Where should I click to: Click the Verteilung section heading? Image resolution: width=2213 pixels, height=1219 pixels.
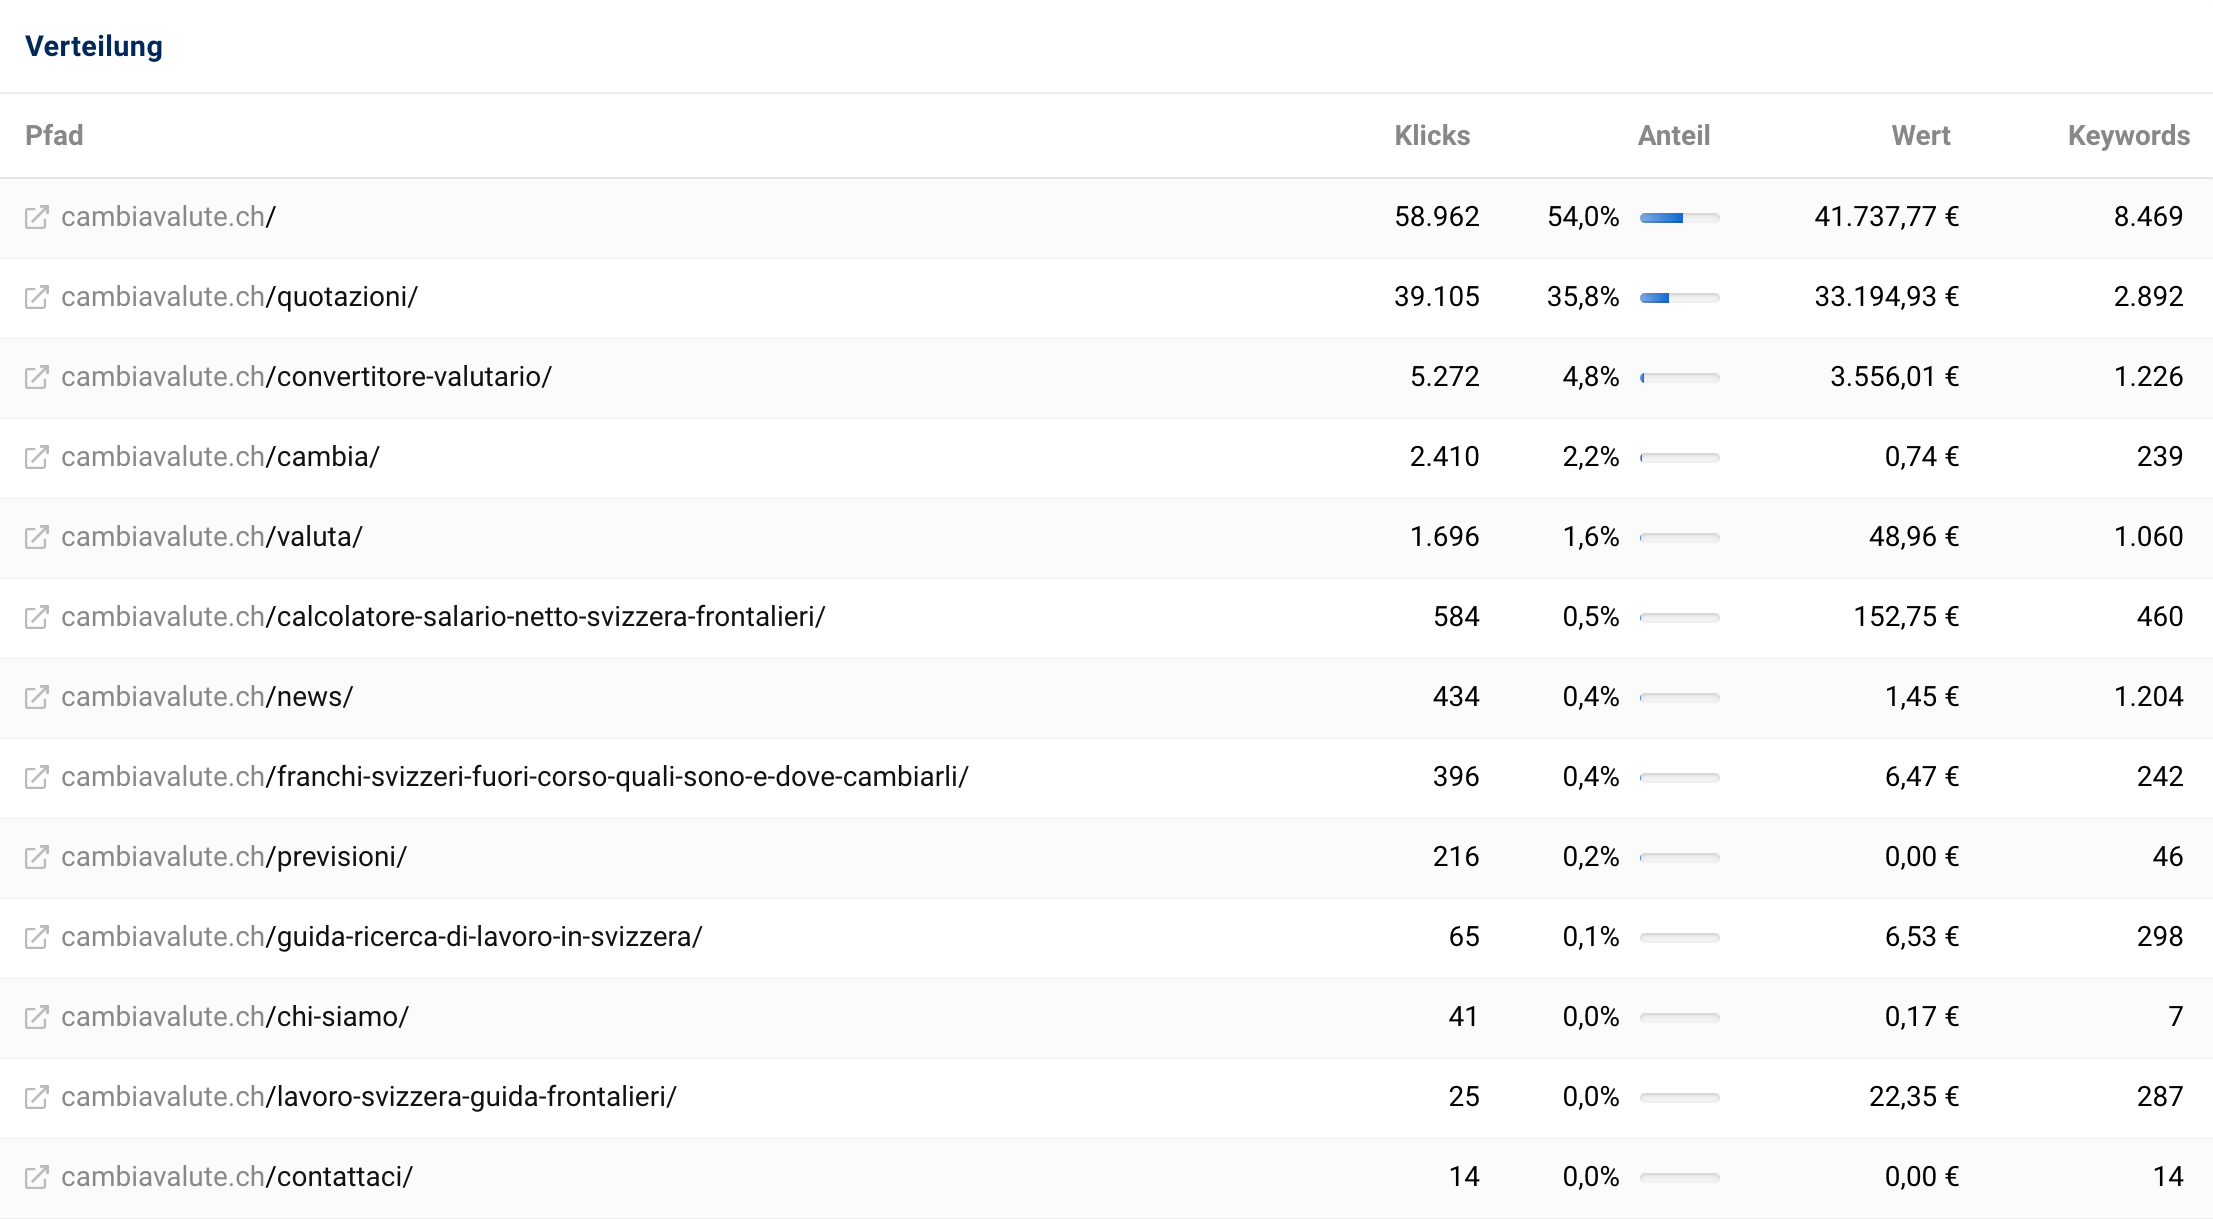pyautogui.click(x=93, y=46)
